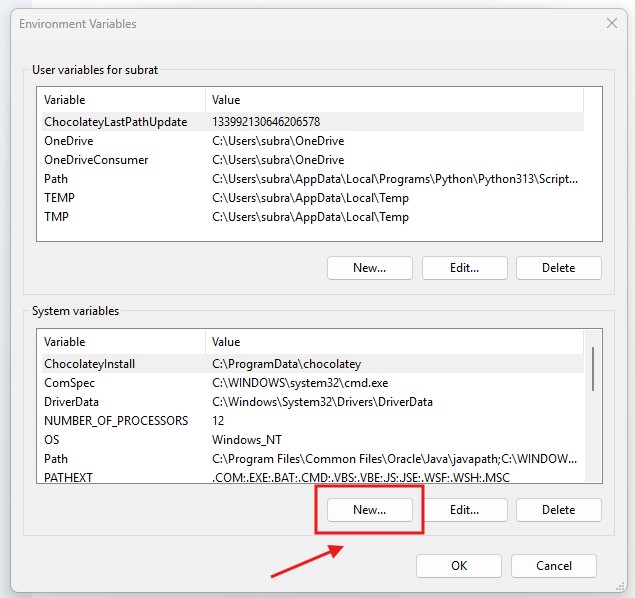Click Delete button under User variables

[558, 268]
